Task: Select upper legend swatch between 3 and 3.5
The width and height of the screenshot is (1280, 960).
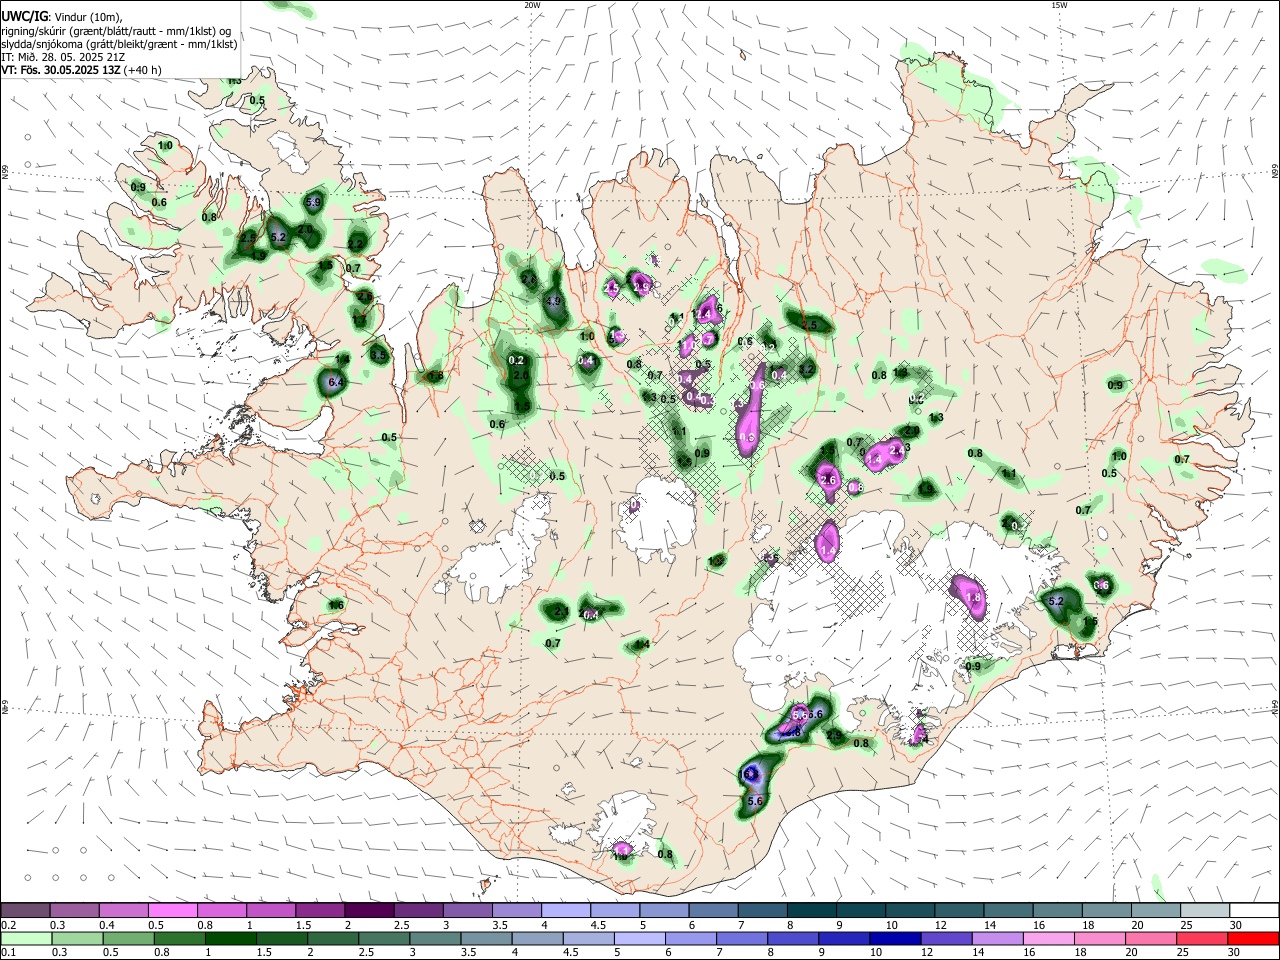Action: pos(467,910)
